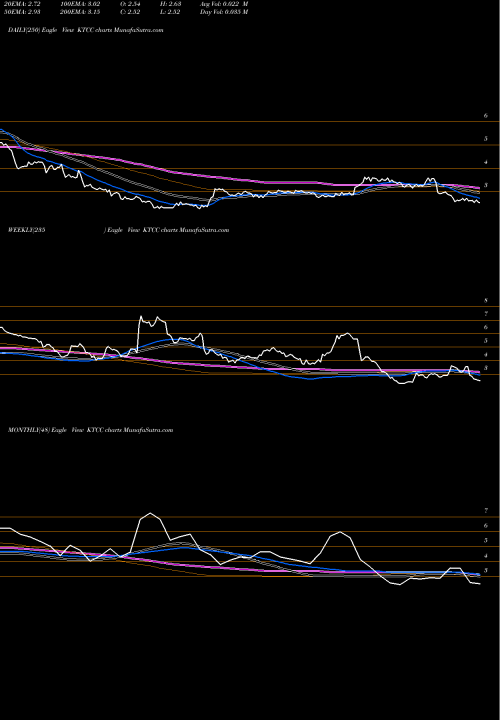Viewport: 500px width, 720px height.
Task: Select the low price 'L:' value
Action: [169, 12]
